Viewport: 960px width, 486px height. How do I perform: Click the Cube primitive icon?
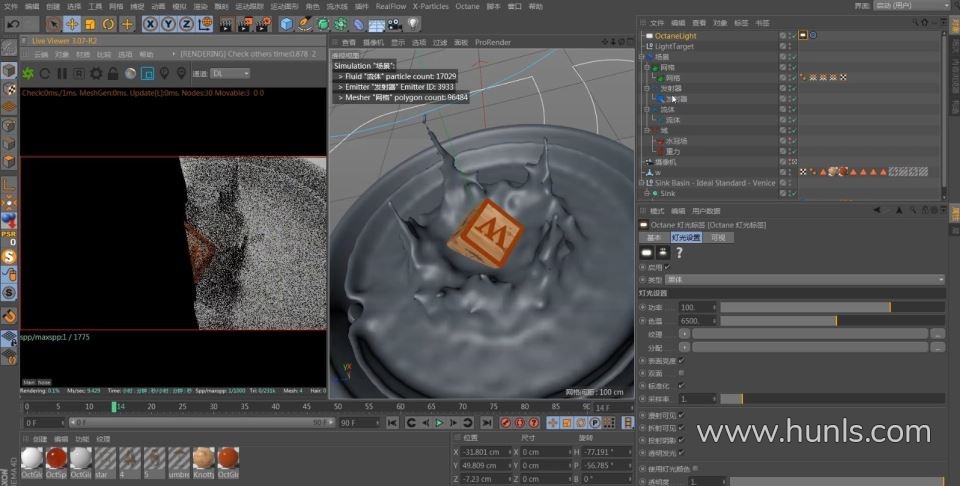coord(287,23)
